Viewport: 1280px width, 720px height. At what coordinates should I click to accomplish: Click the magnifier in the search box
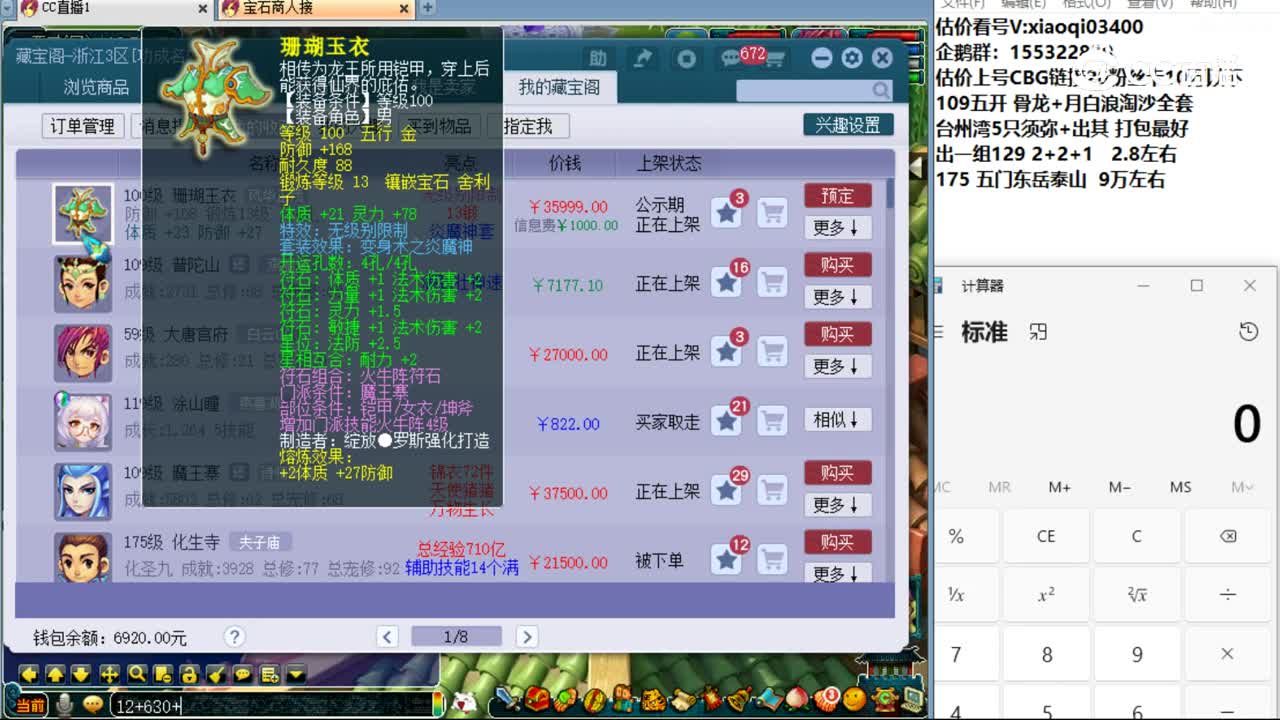tap(880, 90)
